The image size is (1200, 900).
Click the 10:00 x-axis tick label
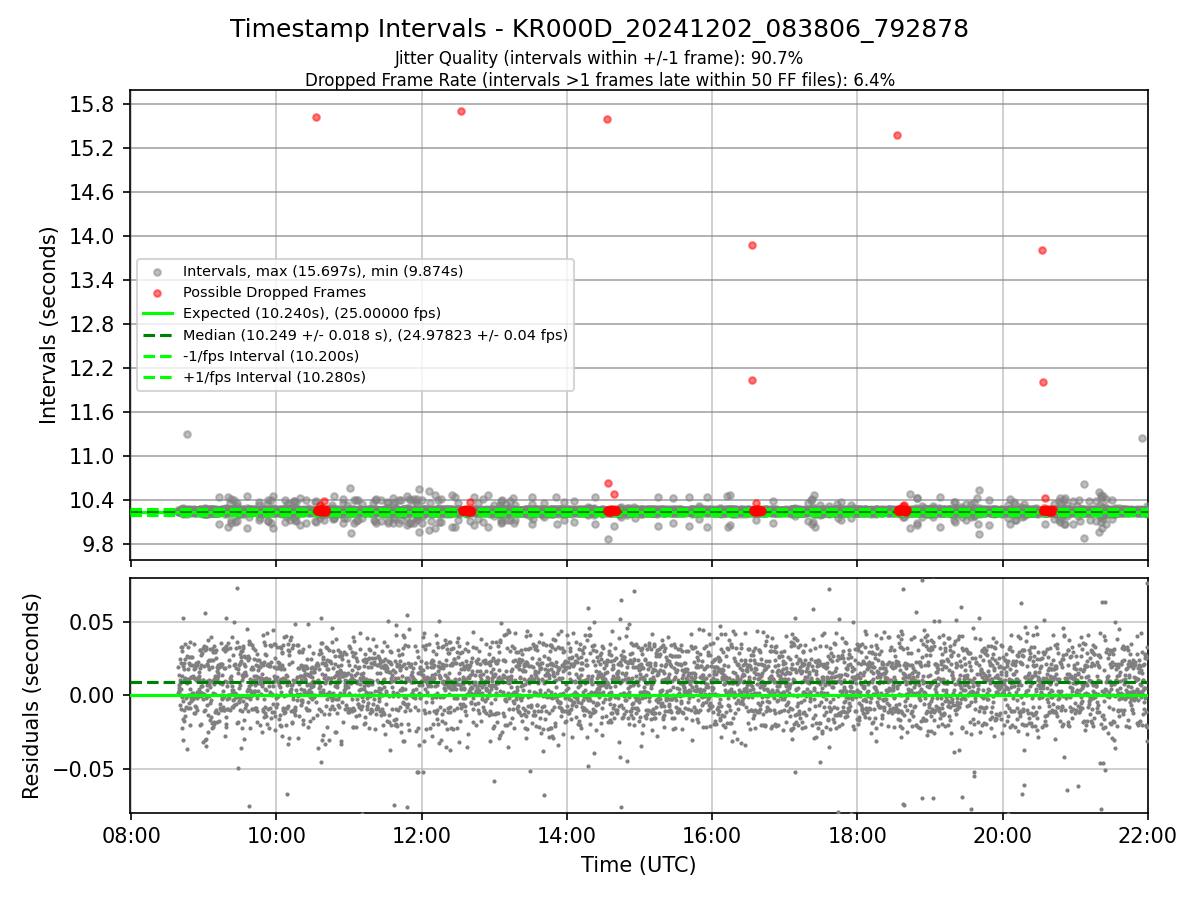pyautogui.click(x=276, y=837)
